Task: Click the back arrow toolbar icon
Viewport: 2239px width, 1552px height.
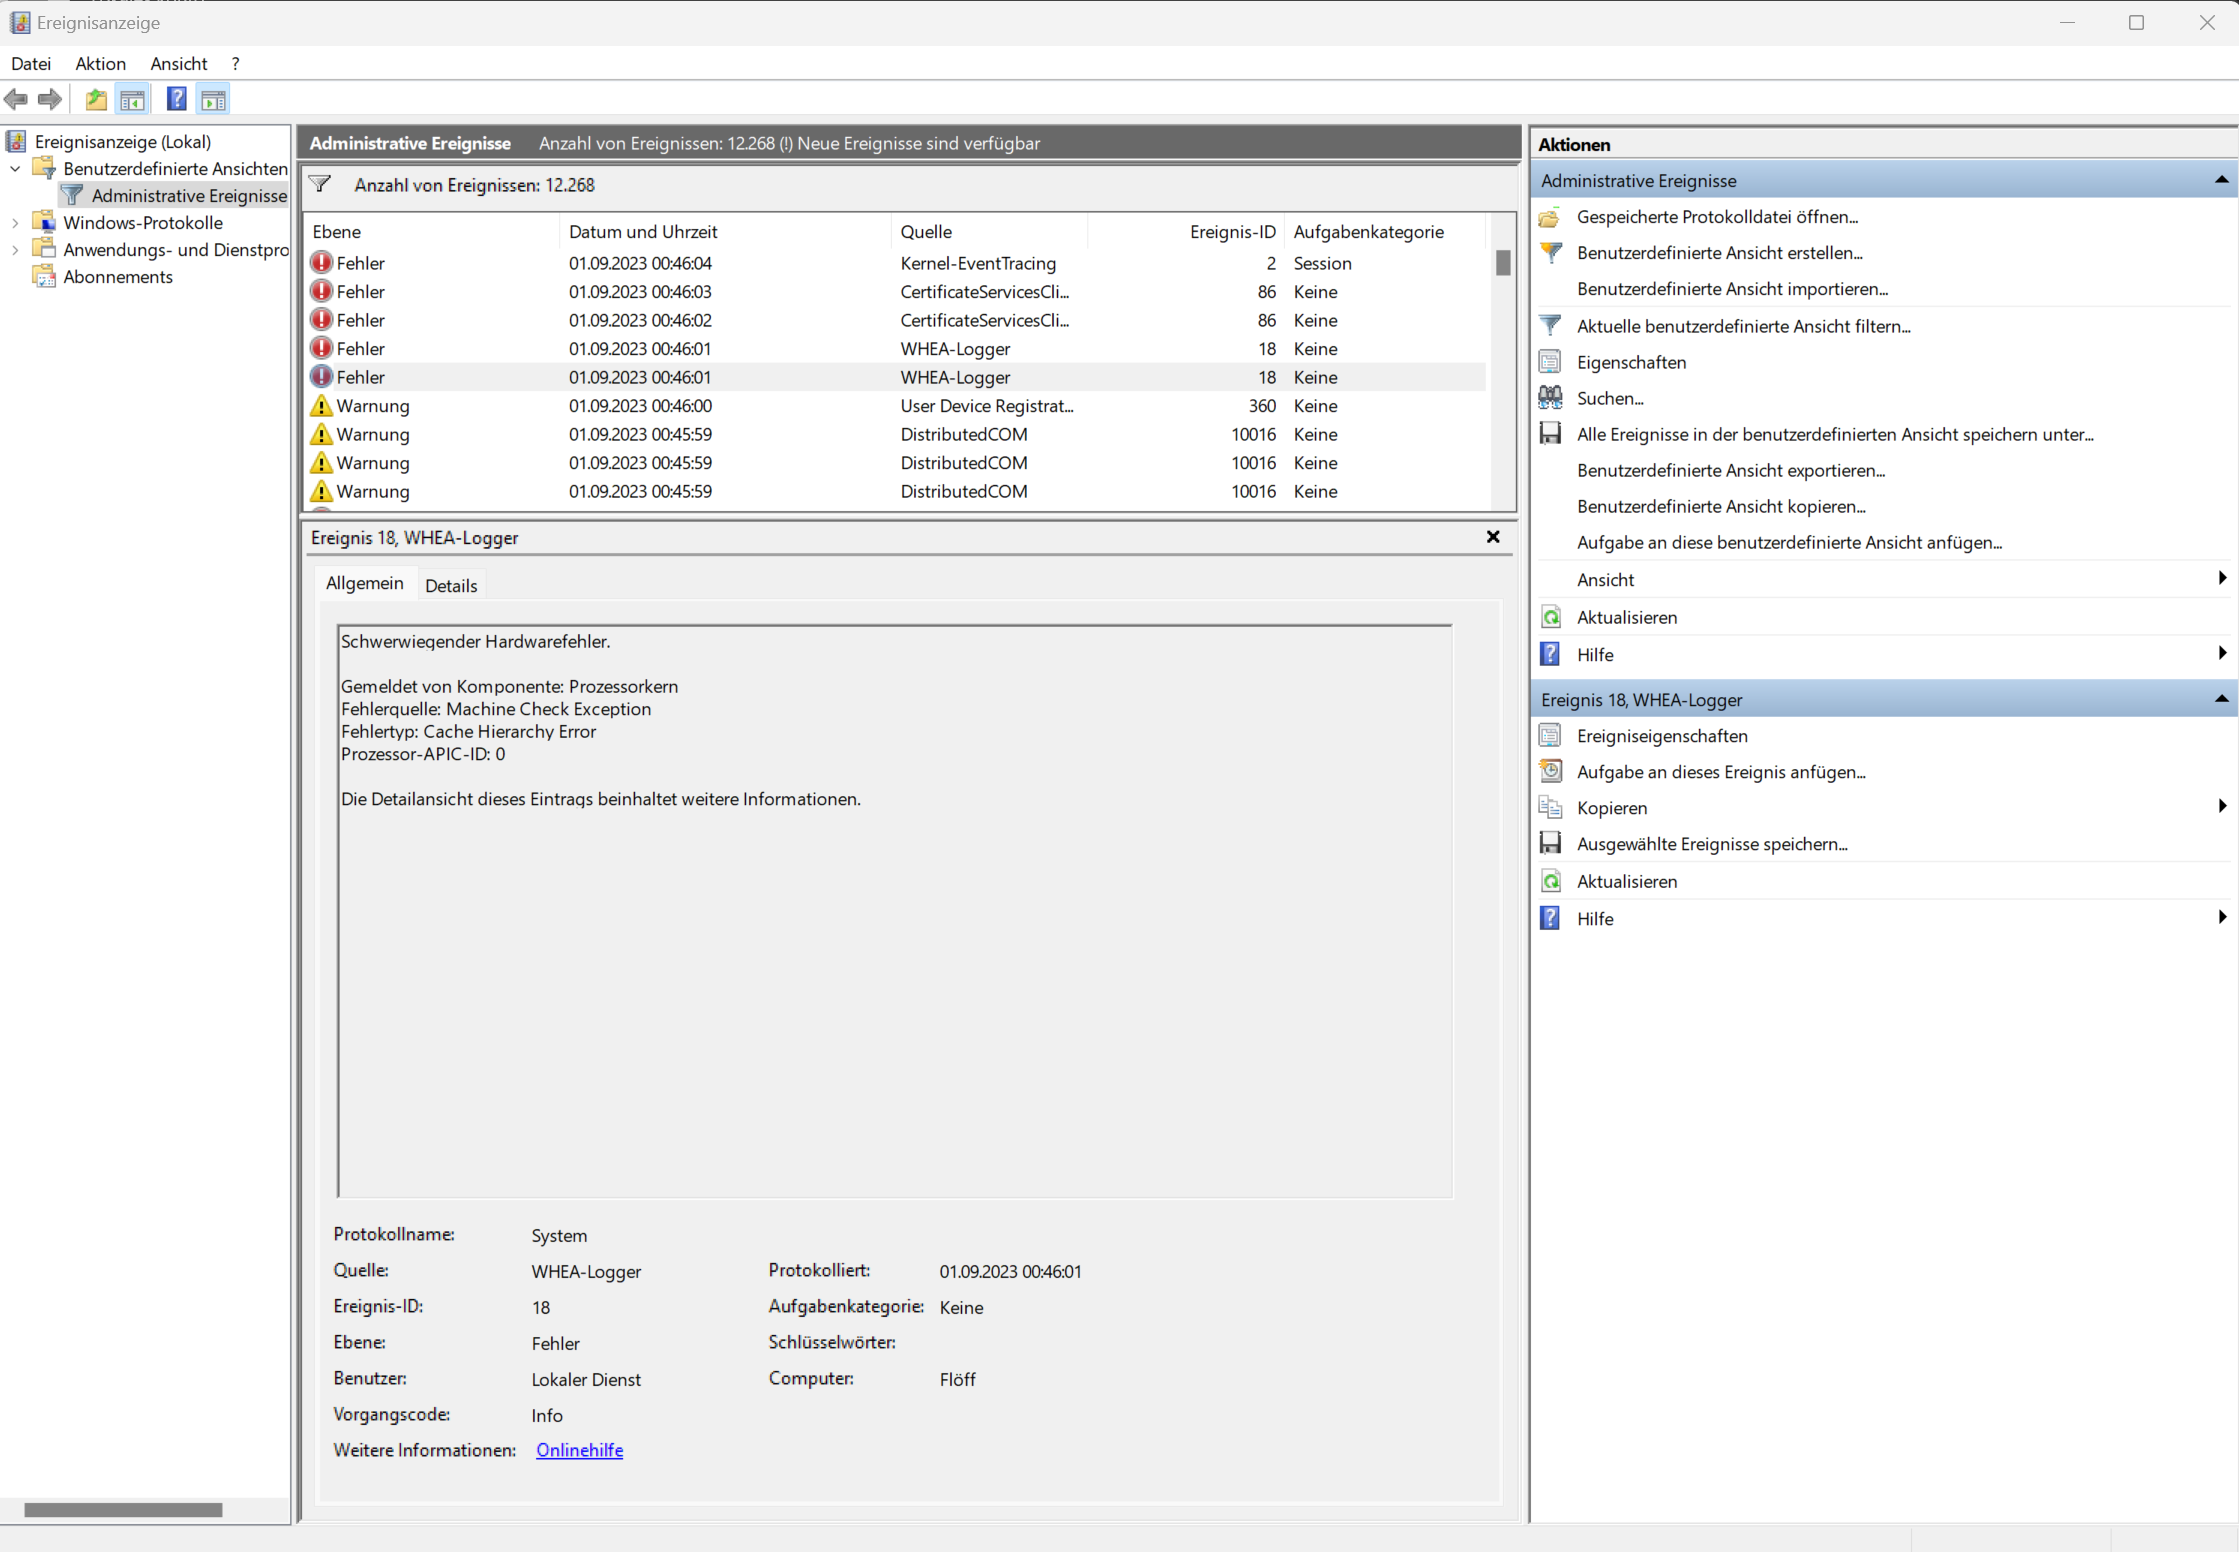Action: click(x=17, y=99)
